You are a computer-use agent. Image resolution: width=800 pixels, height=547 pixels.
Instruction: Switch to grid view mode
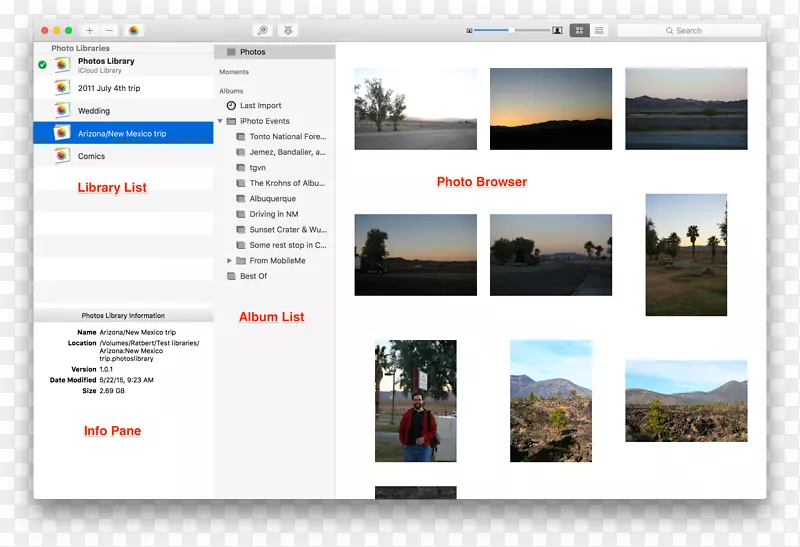coord(579,31)
